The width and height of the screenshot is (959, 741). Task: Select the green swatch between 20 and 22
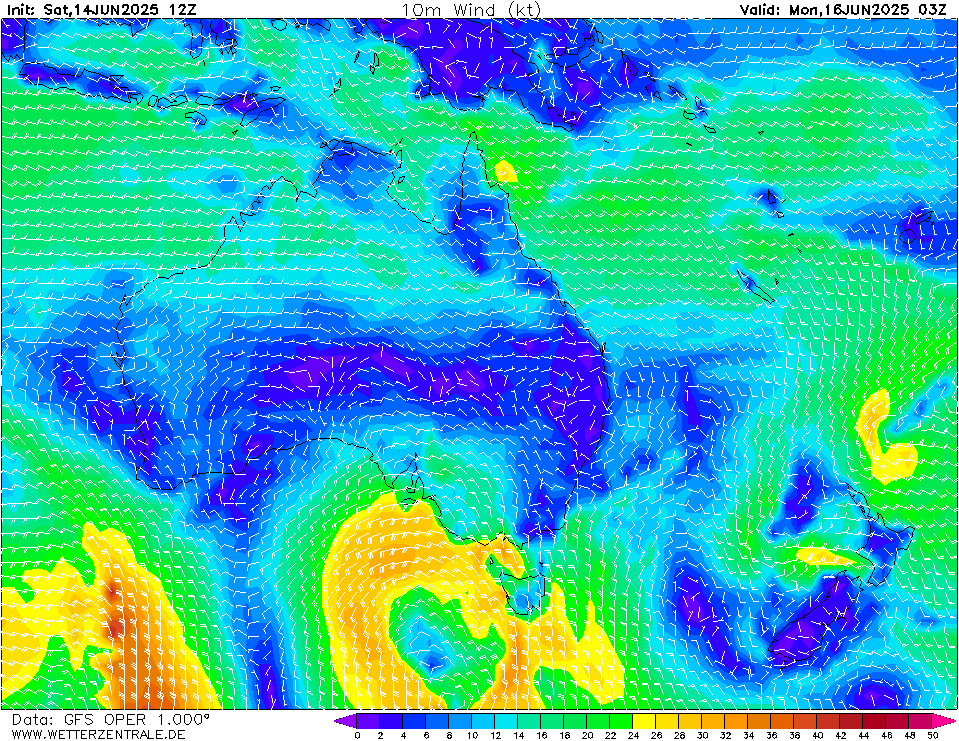click(x=599, y=721)
